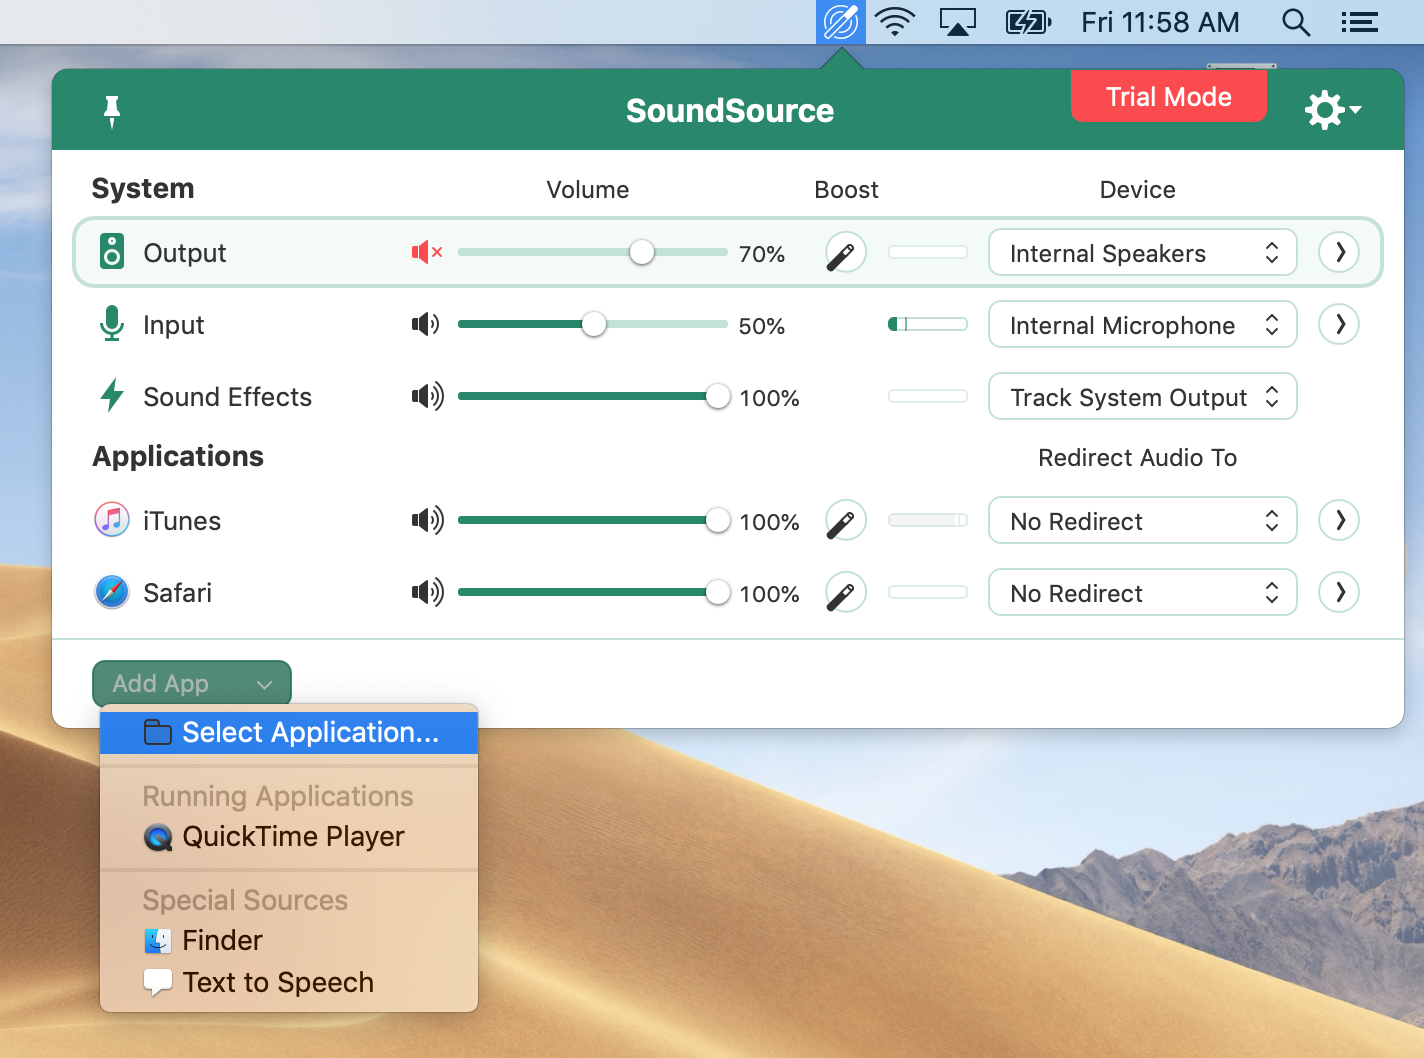
Task: Adjust the Safari volume slider
Action: (x=592, y=593)
